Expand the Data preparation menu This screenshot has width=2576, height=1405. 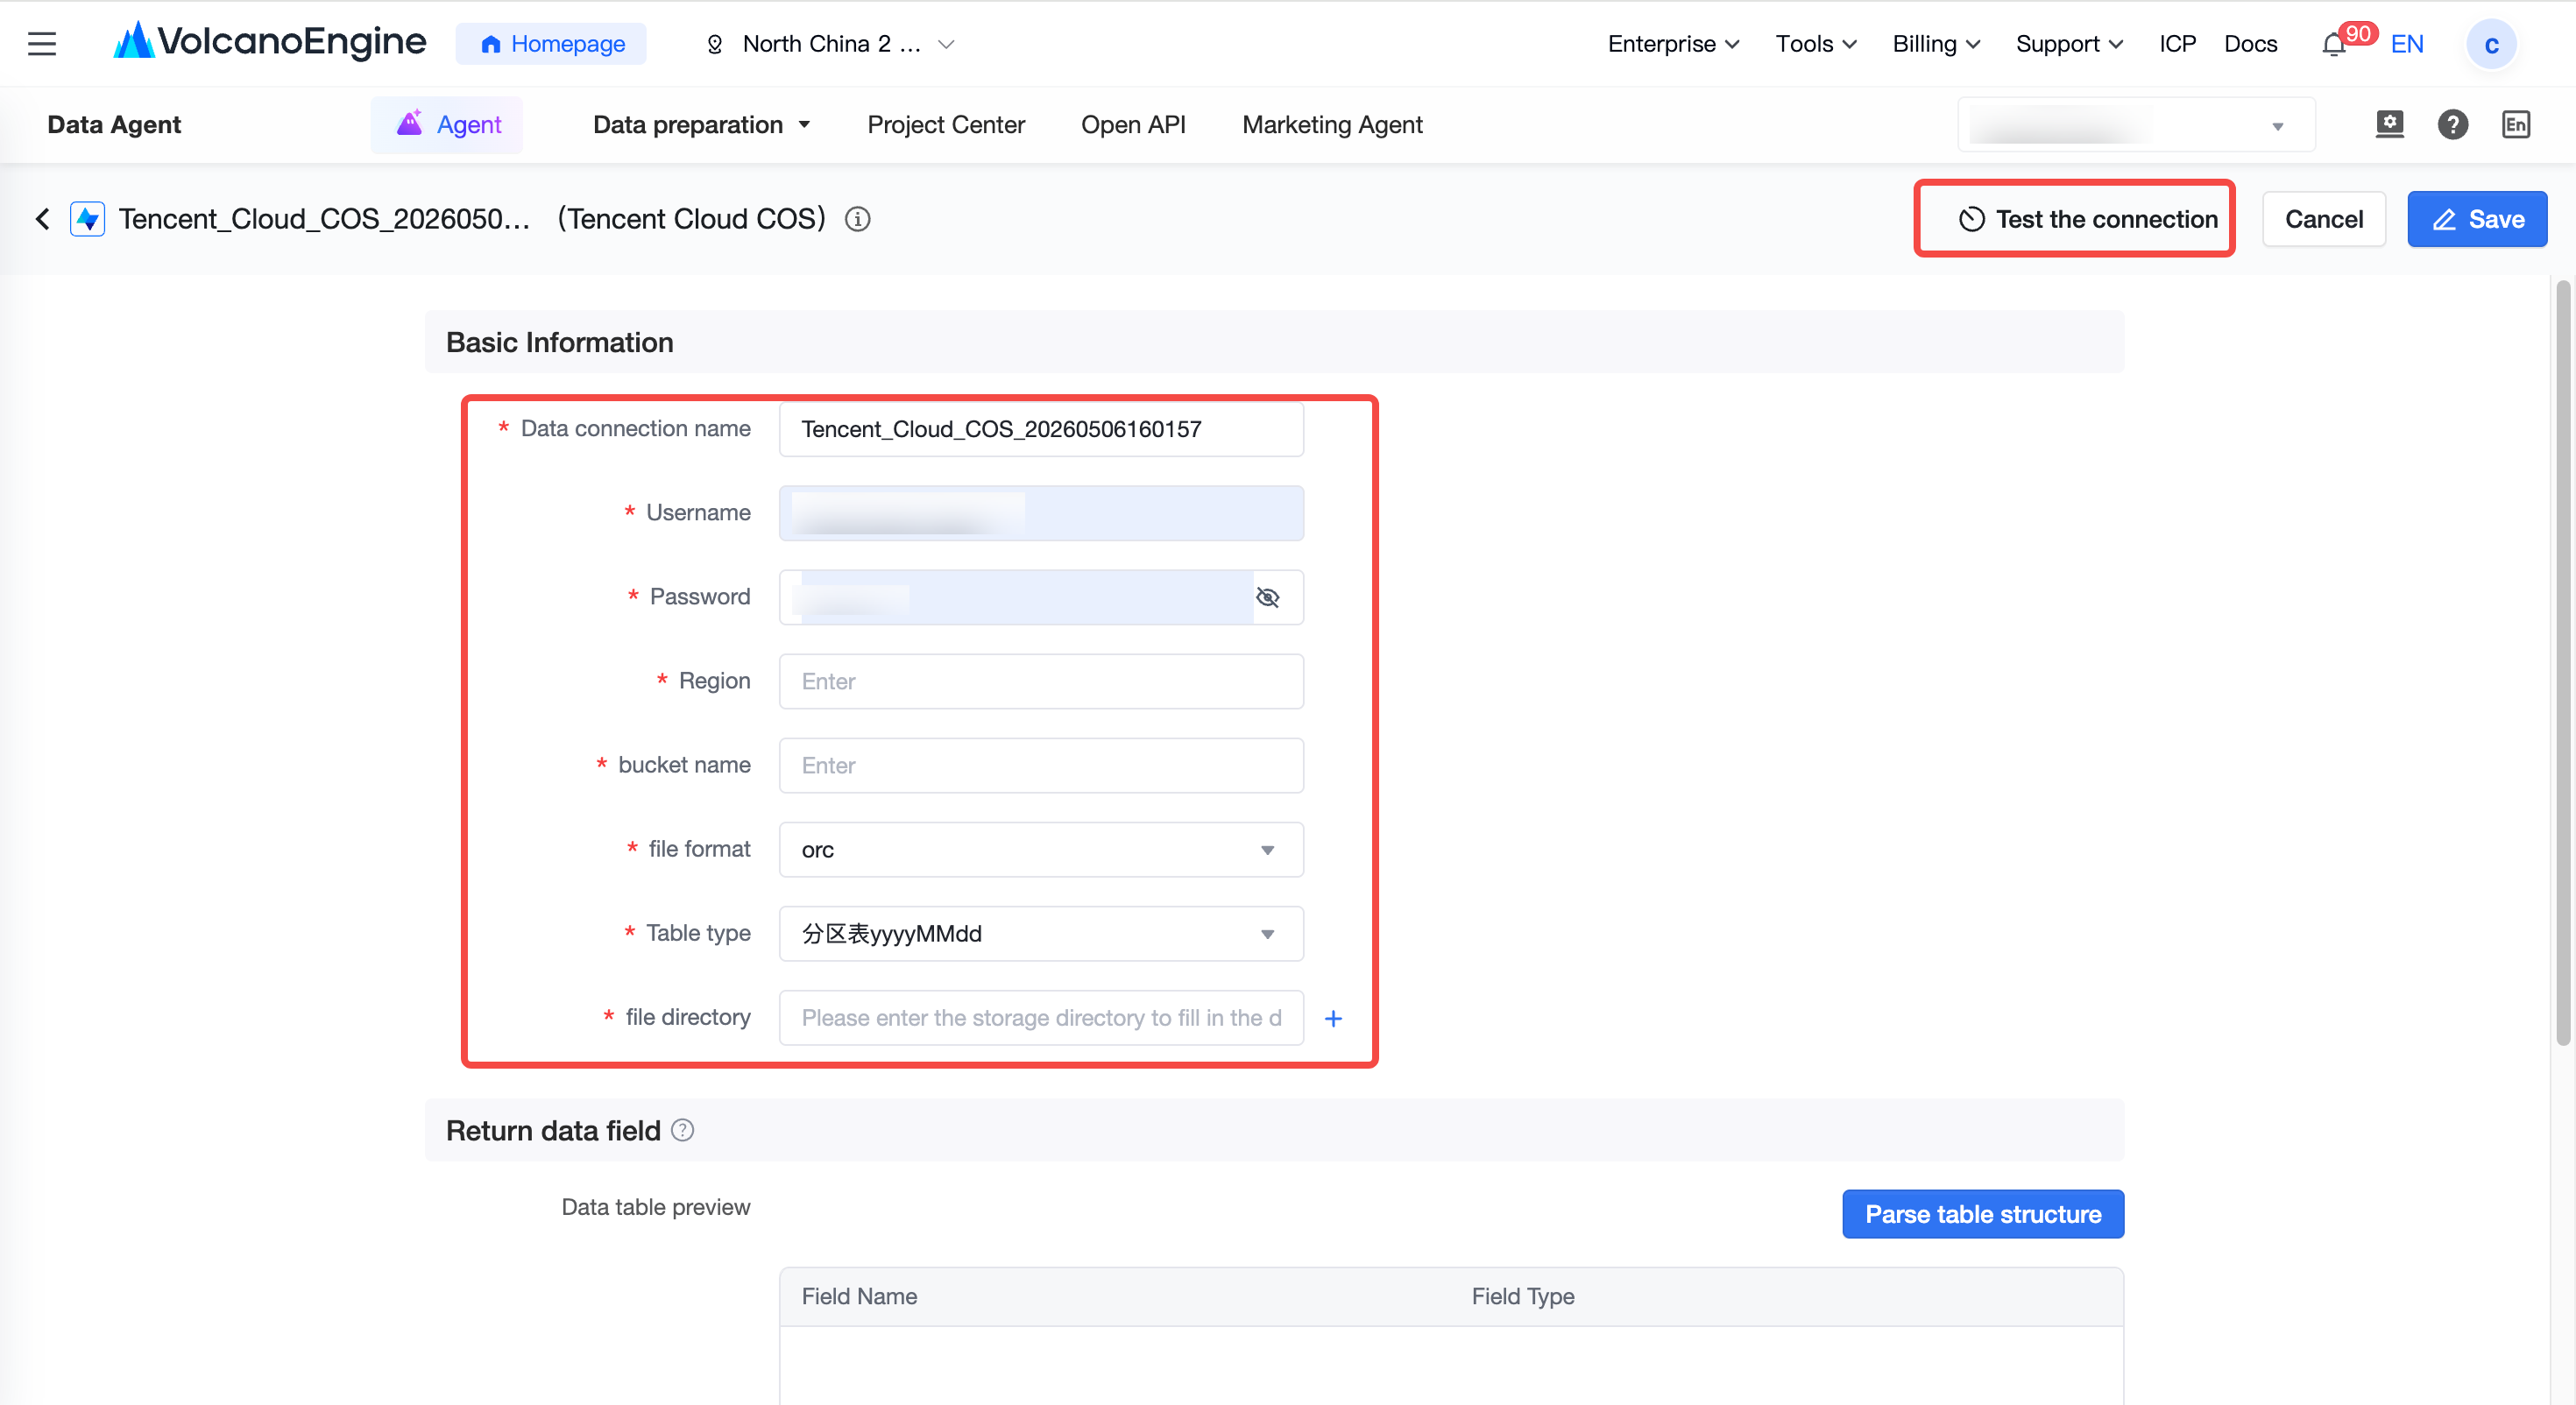tap(701, 125)
